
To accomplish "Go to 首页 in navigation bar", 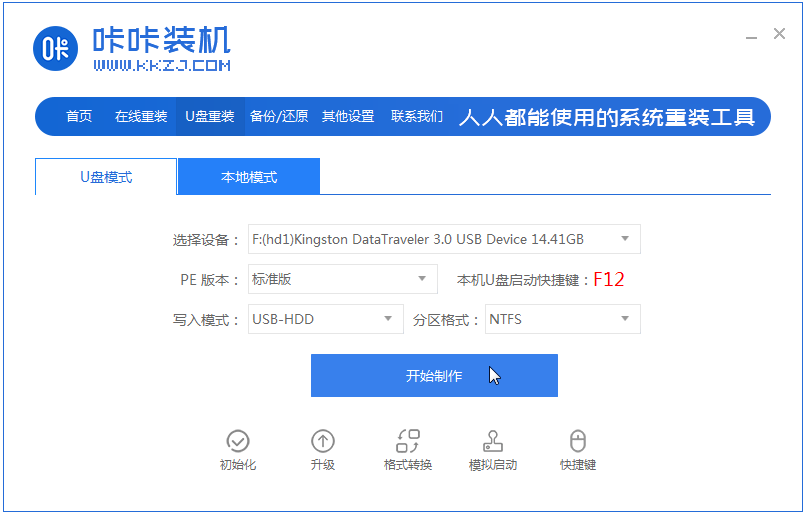I will (79, 116).
